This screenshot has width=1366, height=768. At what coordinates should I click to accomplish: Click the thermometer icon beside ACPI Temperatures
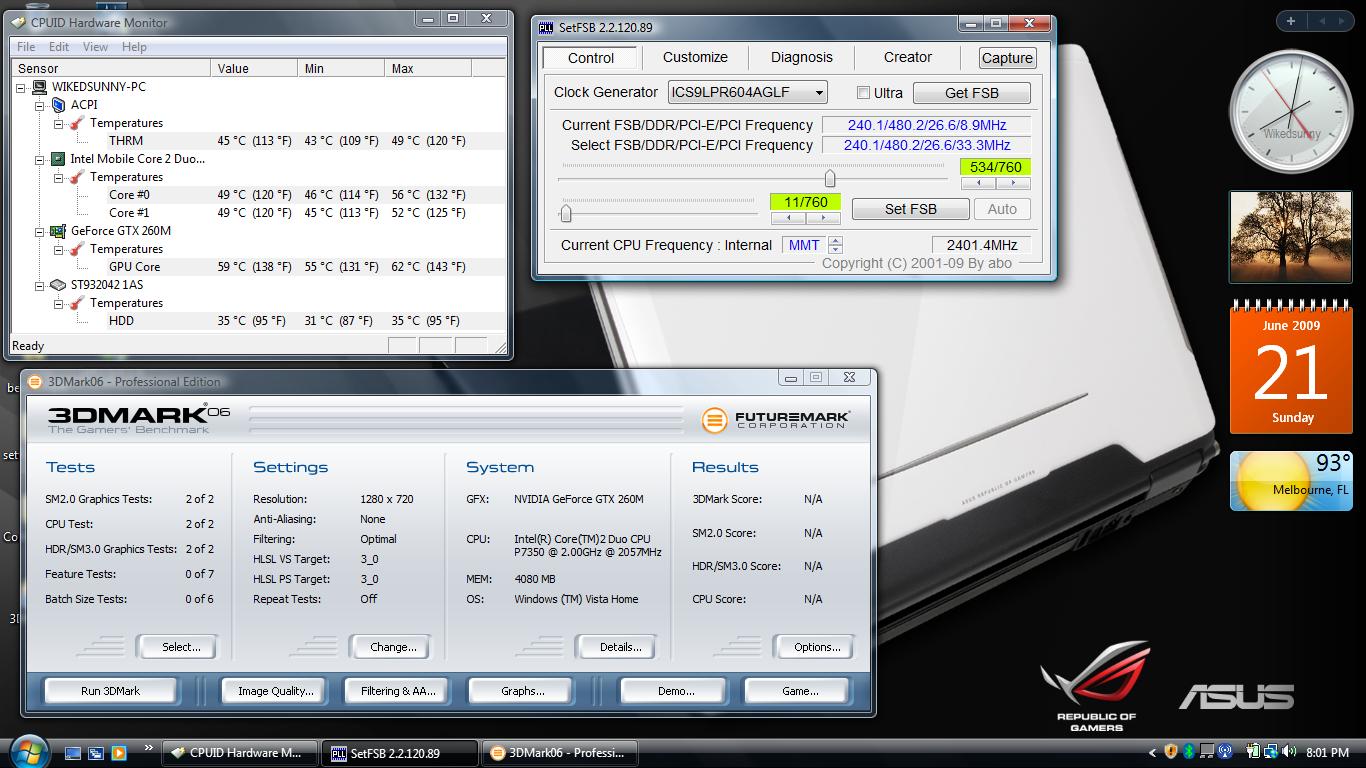click(x=77, y=123)
